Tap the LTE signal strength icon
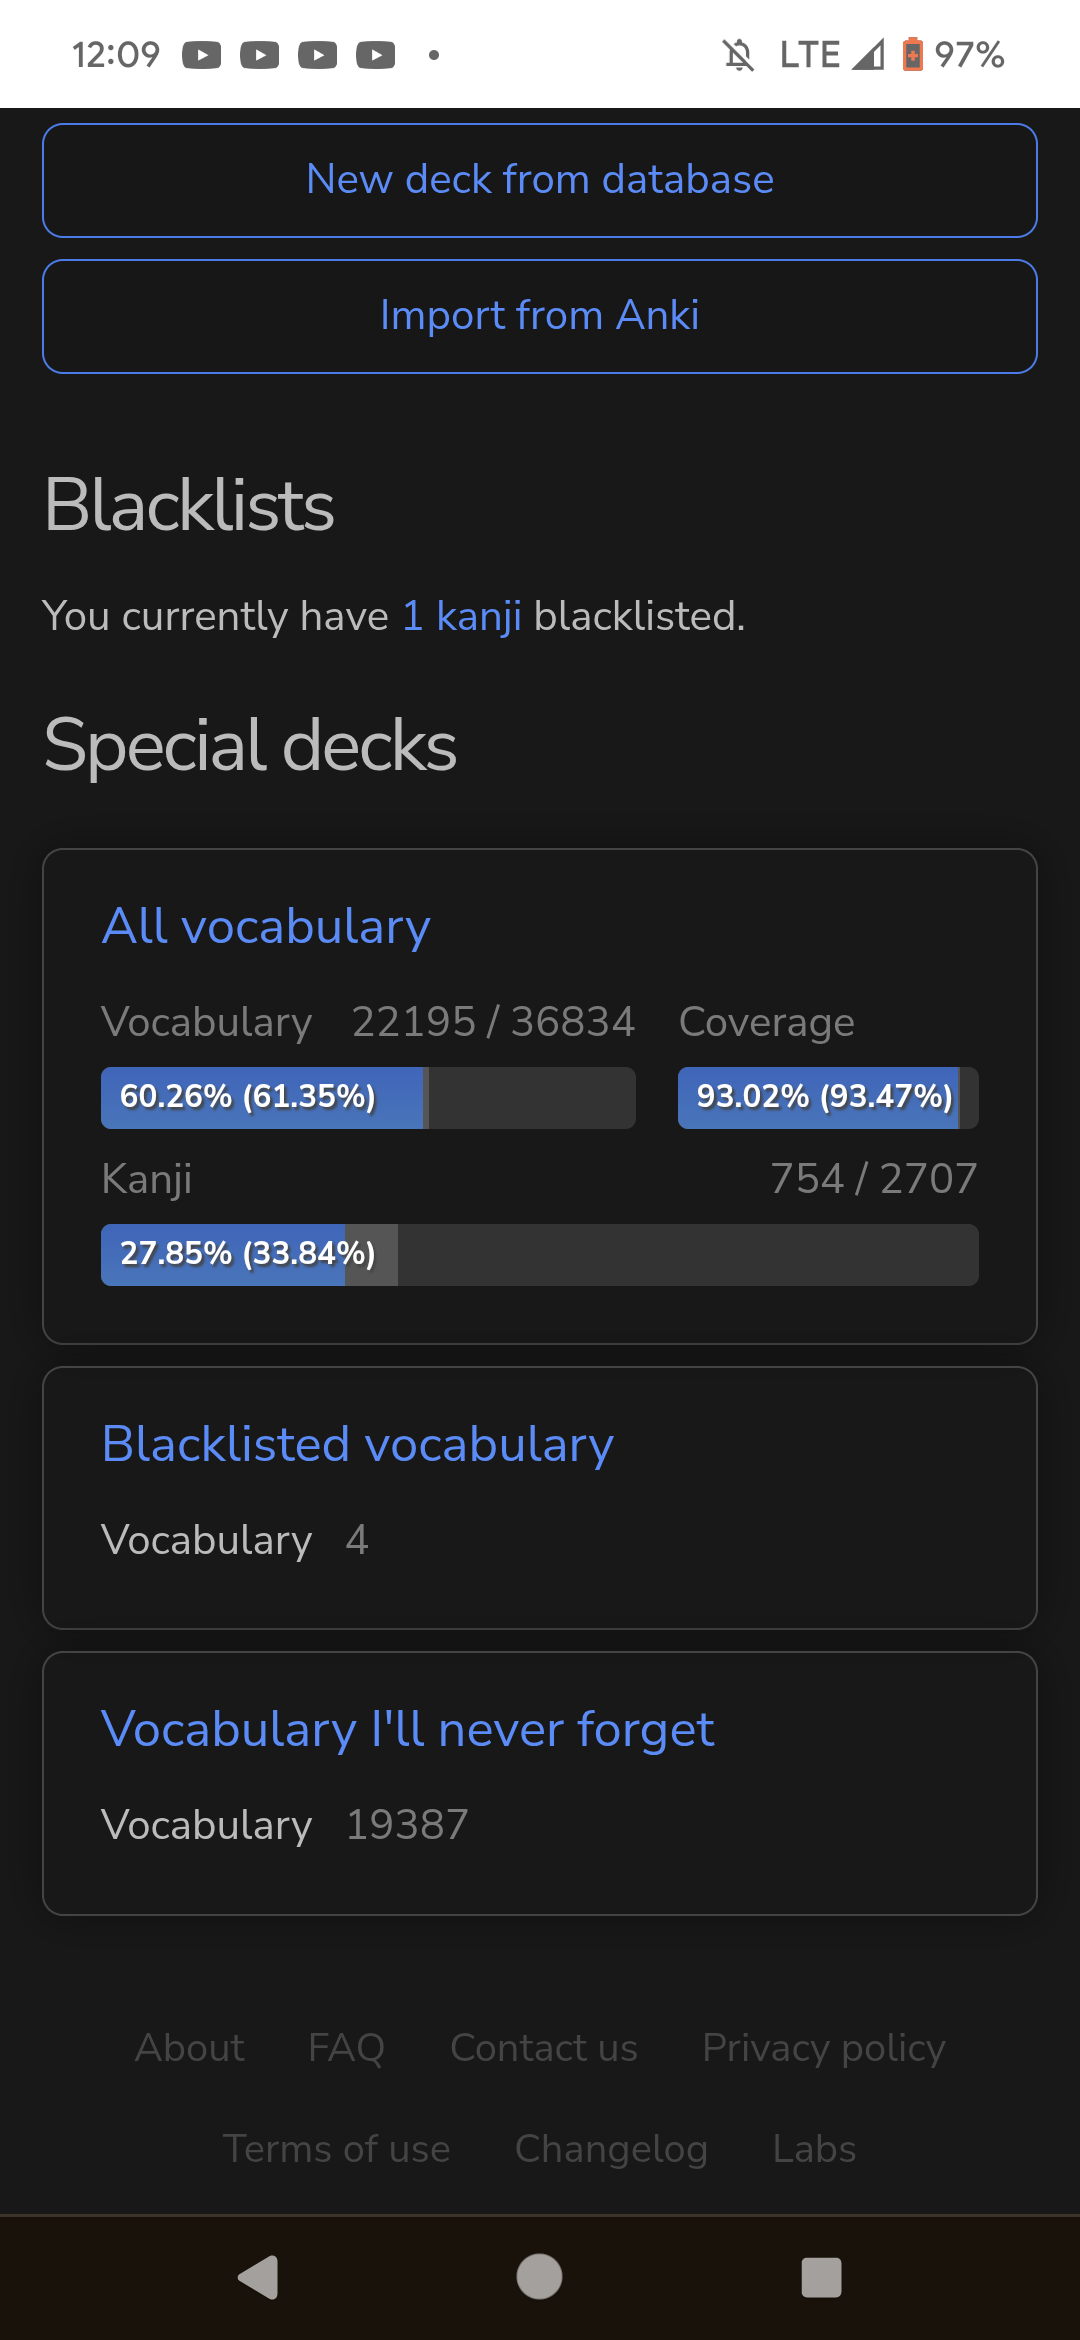1080x2340 pixels. pyautogui.click(x=868, y=55)
